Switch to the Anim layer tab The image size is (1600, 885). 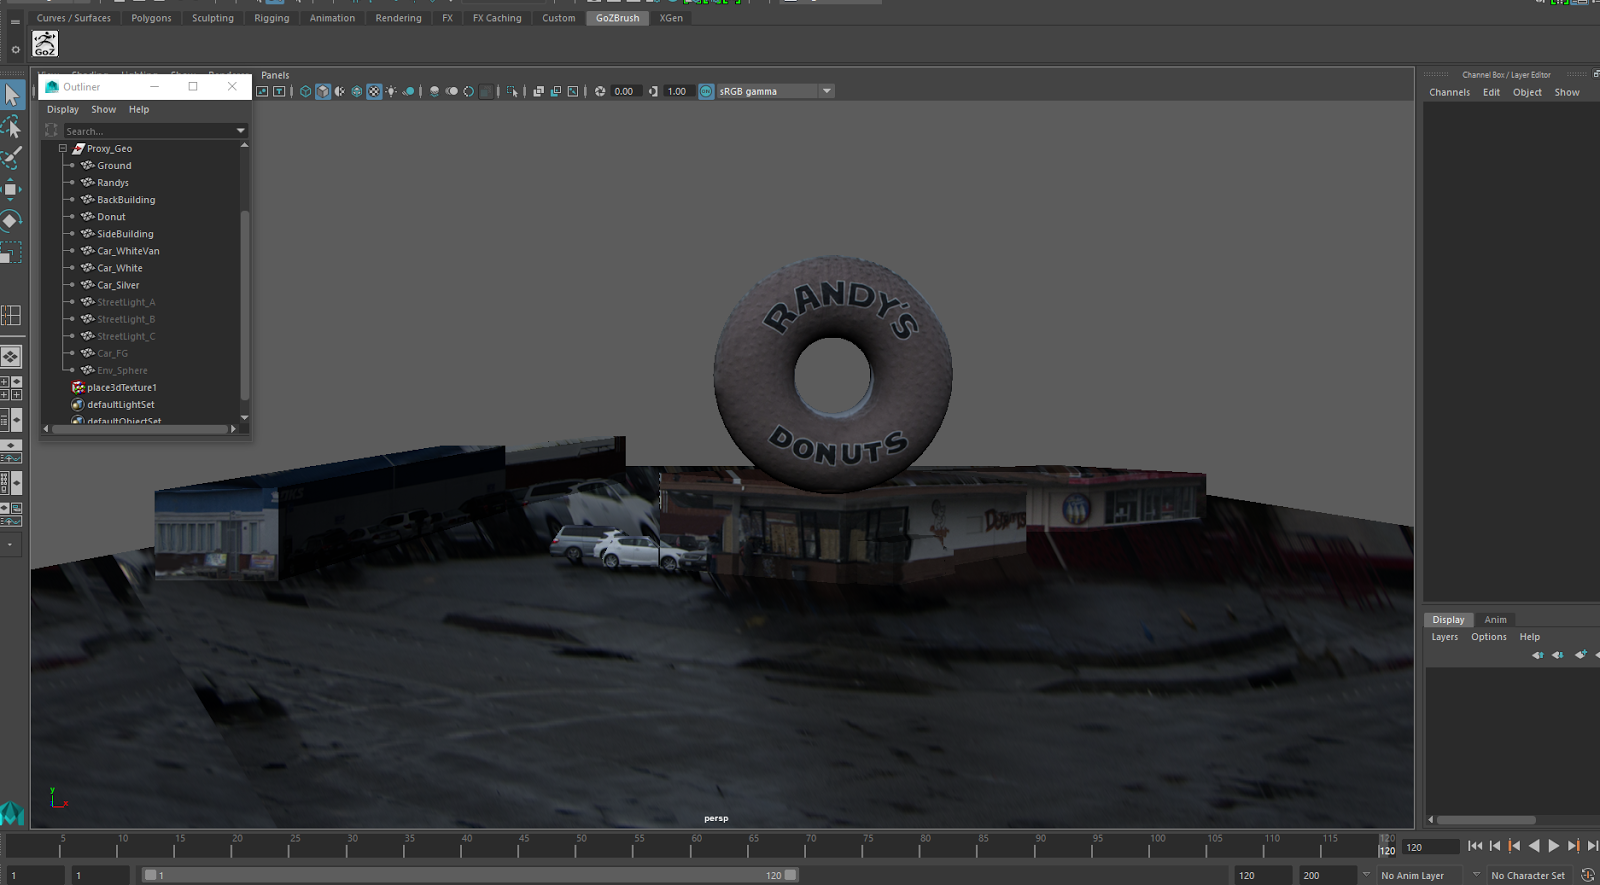(x=1495, y=620)
